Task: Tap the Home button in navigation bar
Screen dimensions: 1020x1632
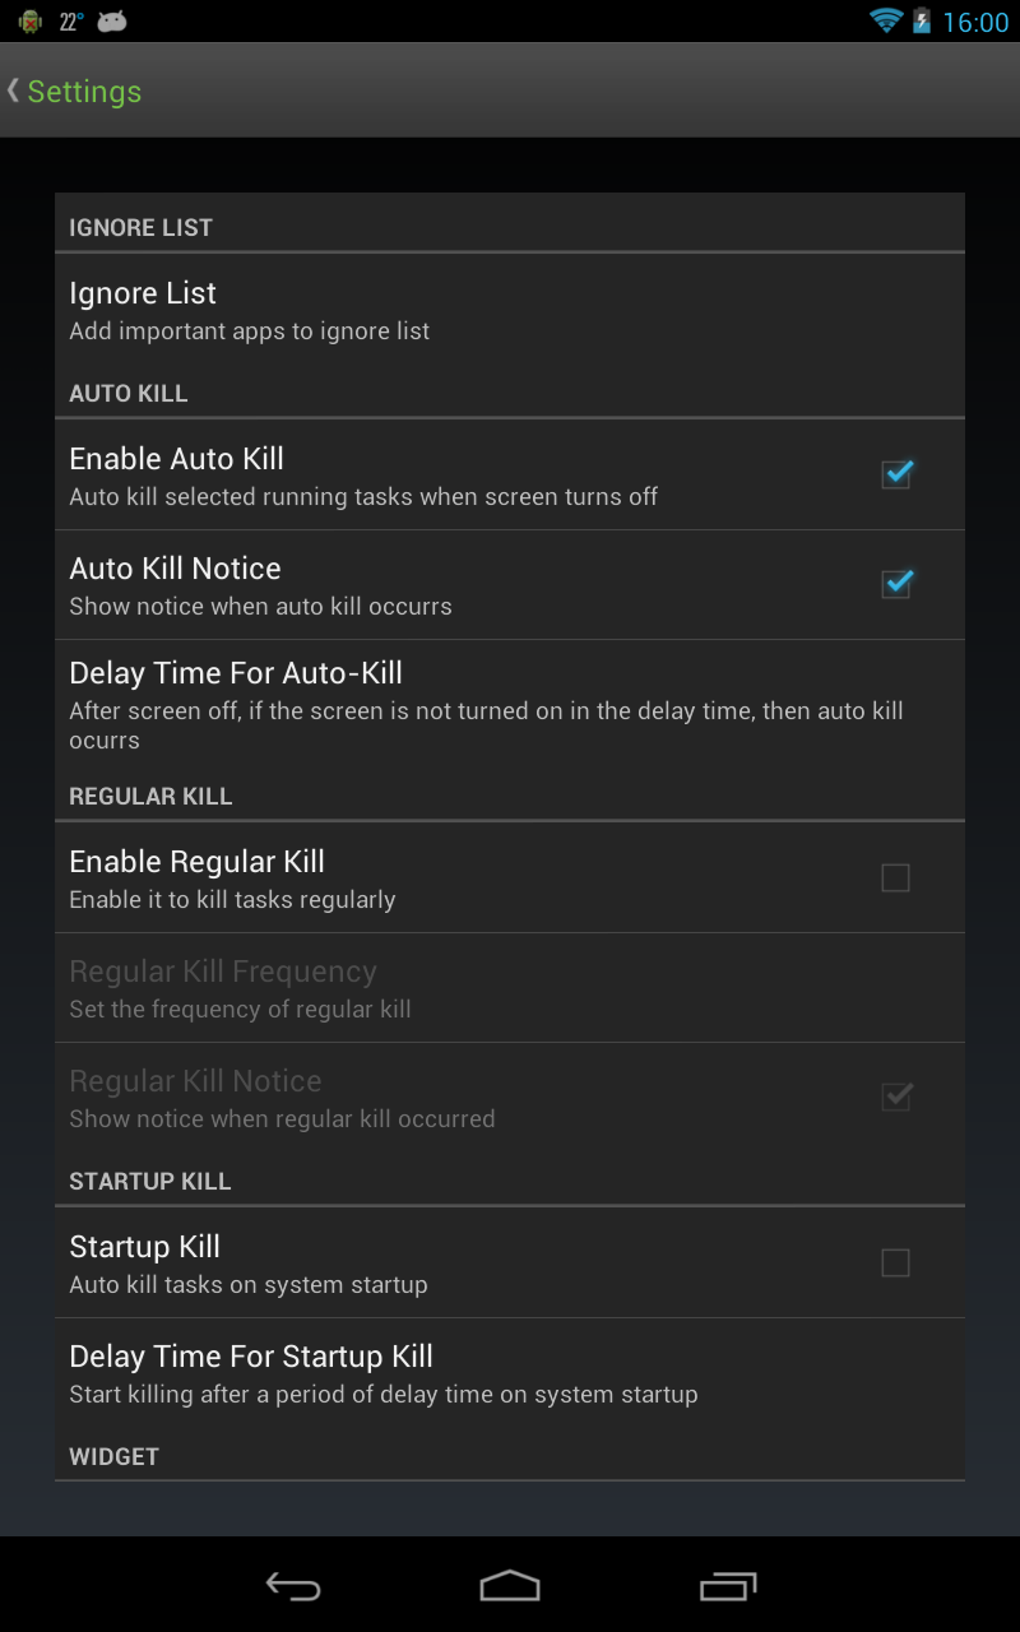Action: pos(510,1588)
